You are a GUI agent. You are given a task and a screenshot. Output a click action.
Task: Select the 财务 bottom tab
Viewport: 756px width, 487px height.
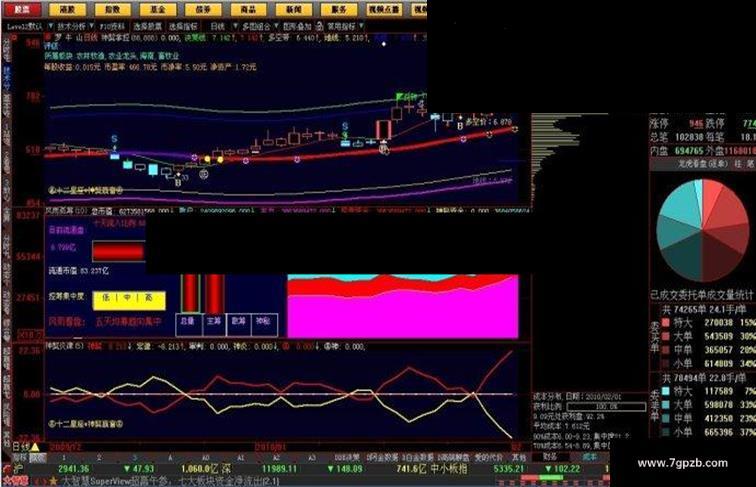click(550, 456)
